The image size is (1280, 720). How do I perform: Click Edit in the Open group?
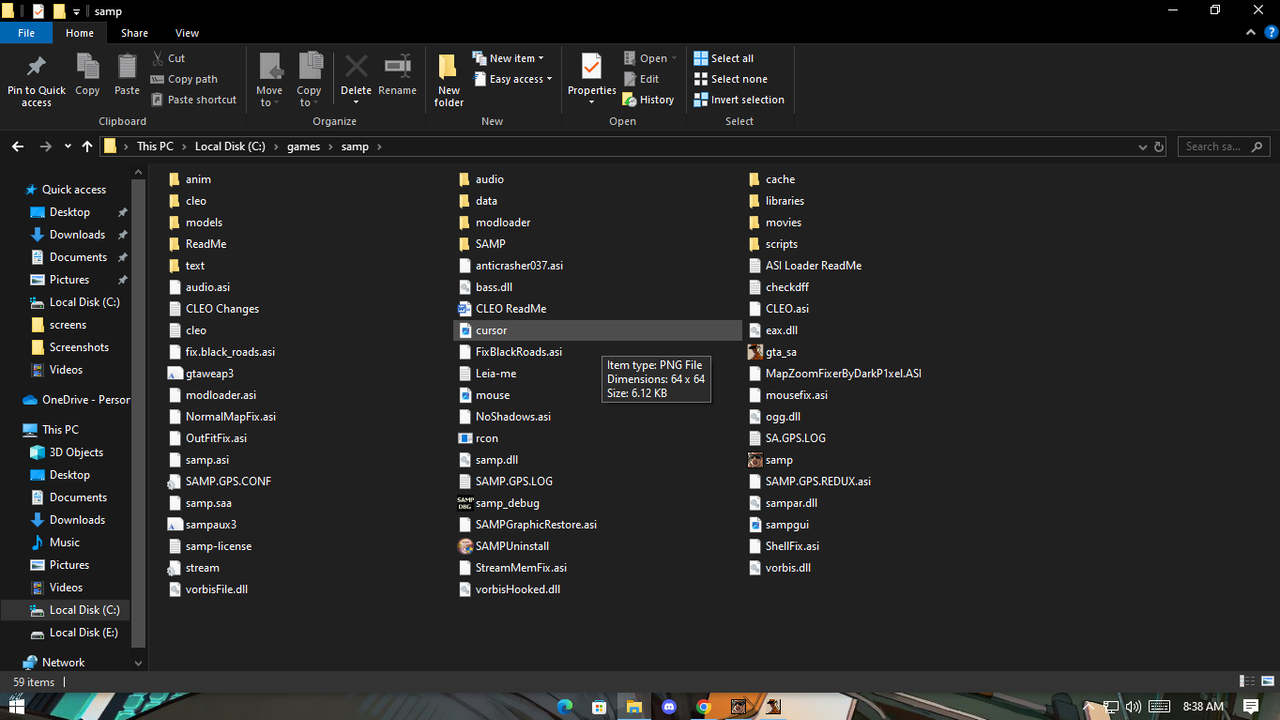(641, 79)
